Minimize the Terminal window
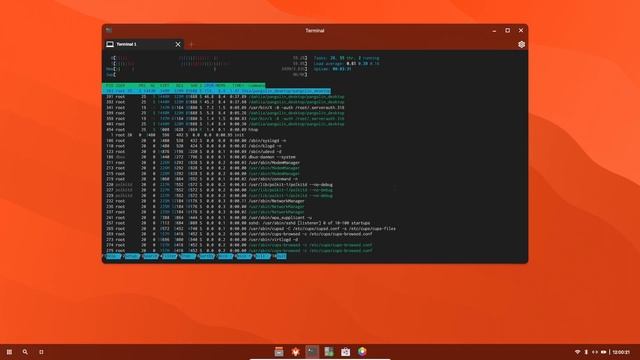The width and height of the screenshot is (640, 360). coord(494,30)
